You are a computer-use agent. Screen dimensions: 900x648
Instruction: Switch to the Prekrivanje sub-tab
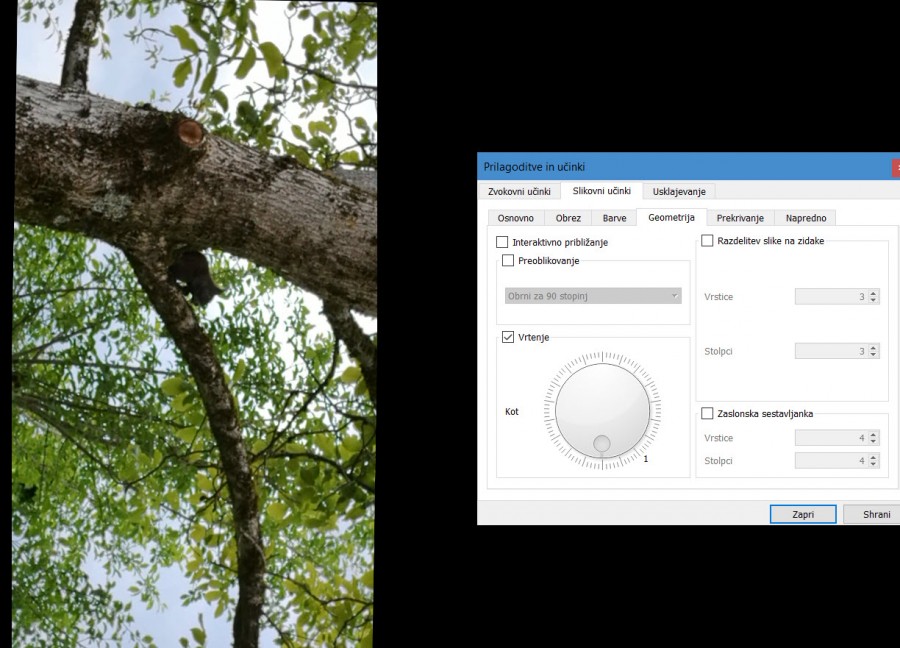click(x=740, y=218)
